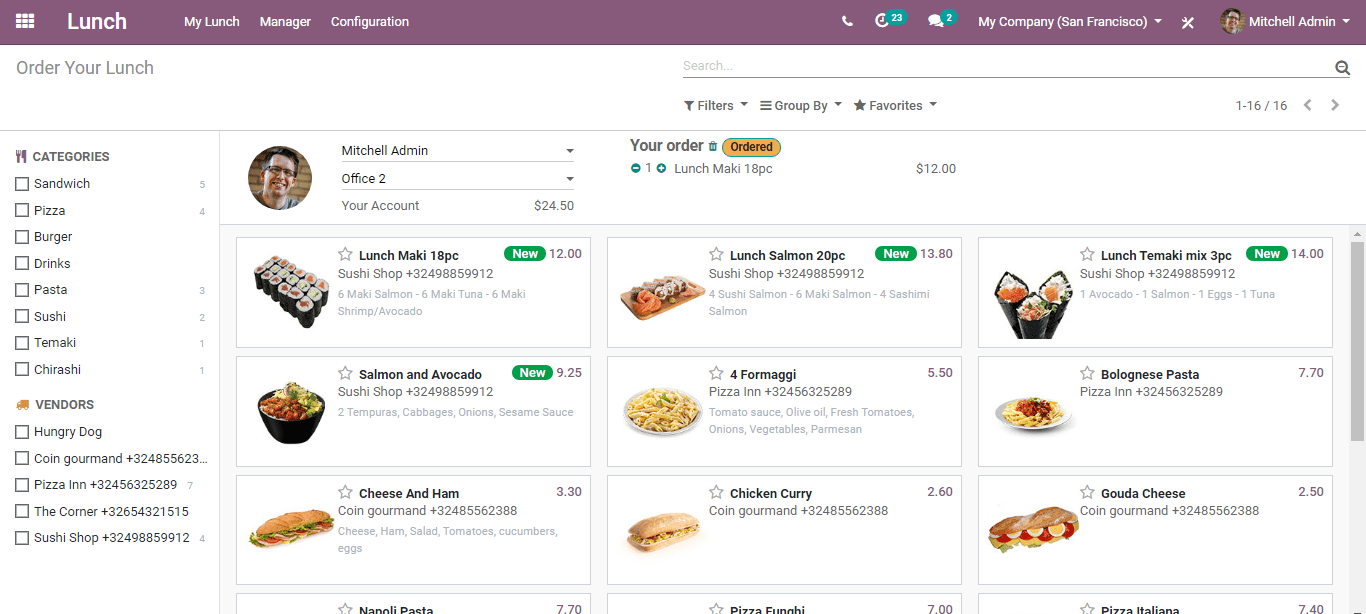Toggle the Sushi category checkbox
The image size is (1366, 614).
(22, 317)
